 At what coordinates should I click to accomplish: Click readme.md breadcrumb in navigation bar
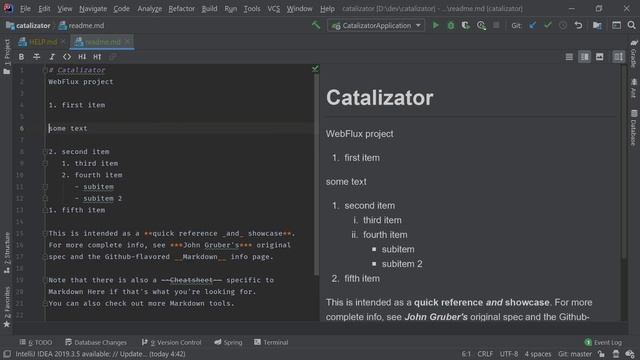[82, 26]
